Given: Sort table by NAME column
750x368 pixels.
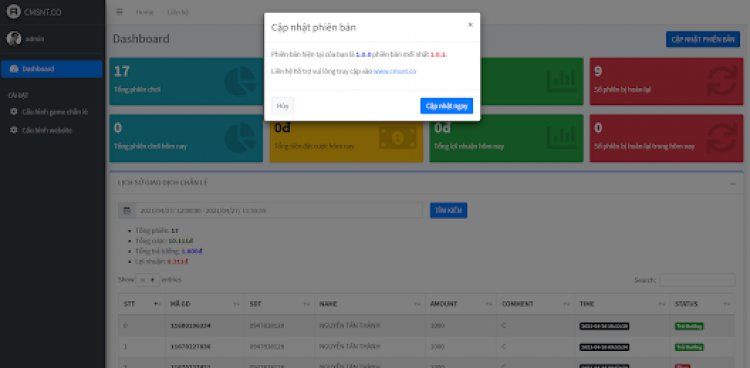Looking at the screenshot, I should click(x=370, y=304).
